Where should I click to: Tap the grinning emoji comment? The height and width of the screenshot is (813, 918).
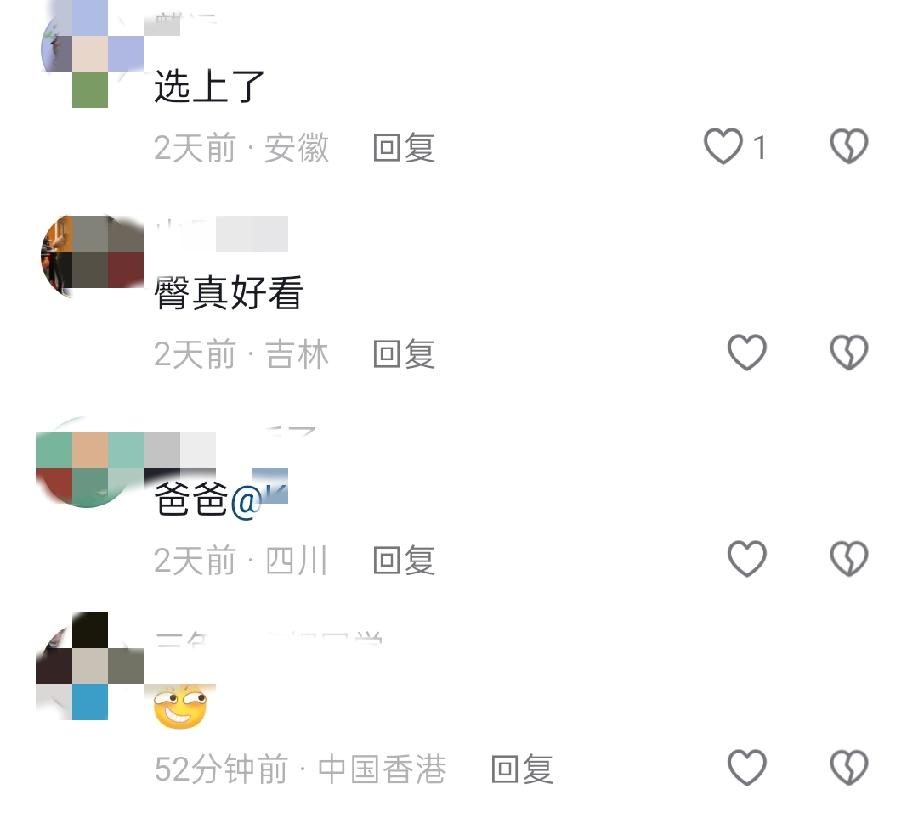[180, 707]
